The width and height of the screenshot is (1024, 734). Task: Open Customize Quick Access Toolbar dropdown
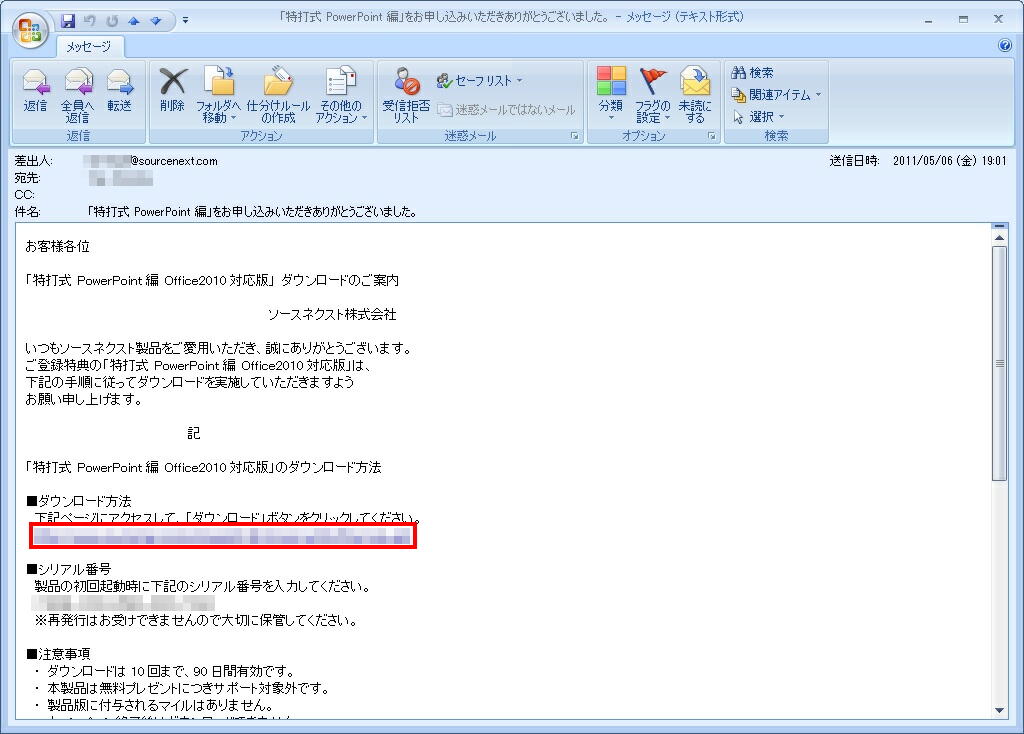[x=185, y=21]
